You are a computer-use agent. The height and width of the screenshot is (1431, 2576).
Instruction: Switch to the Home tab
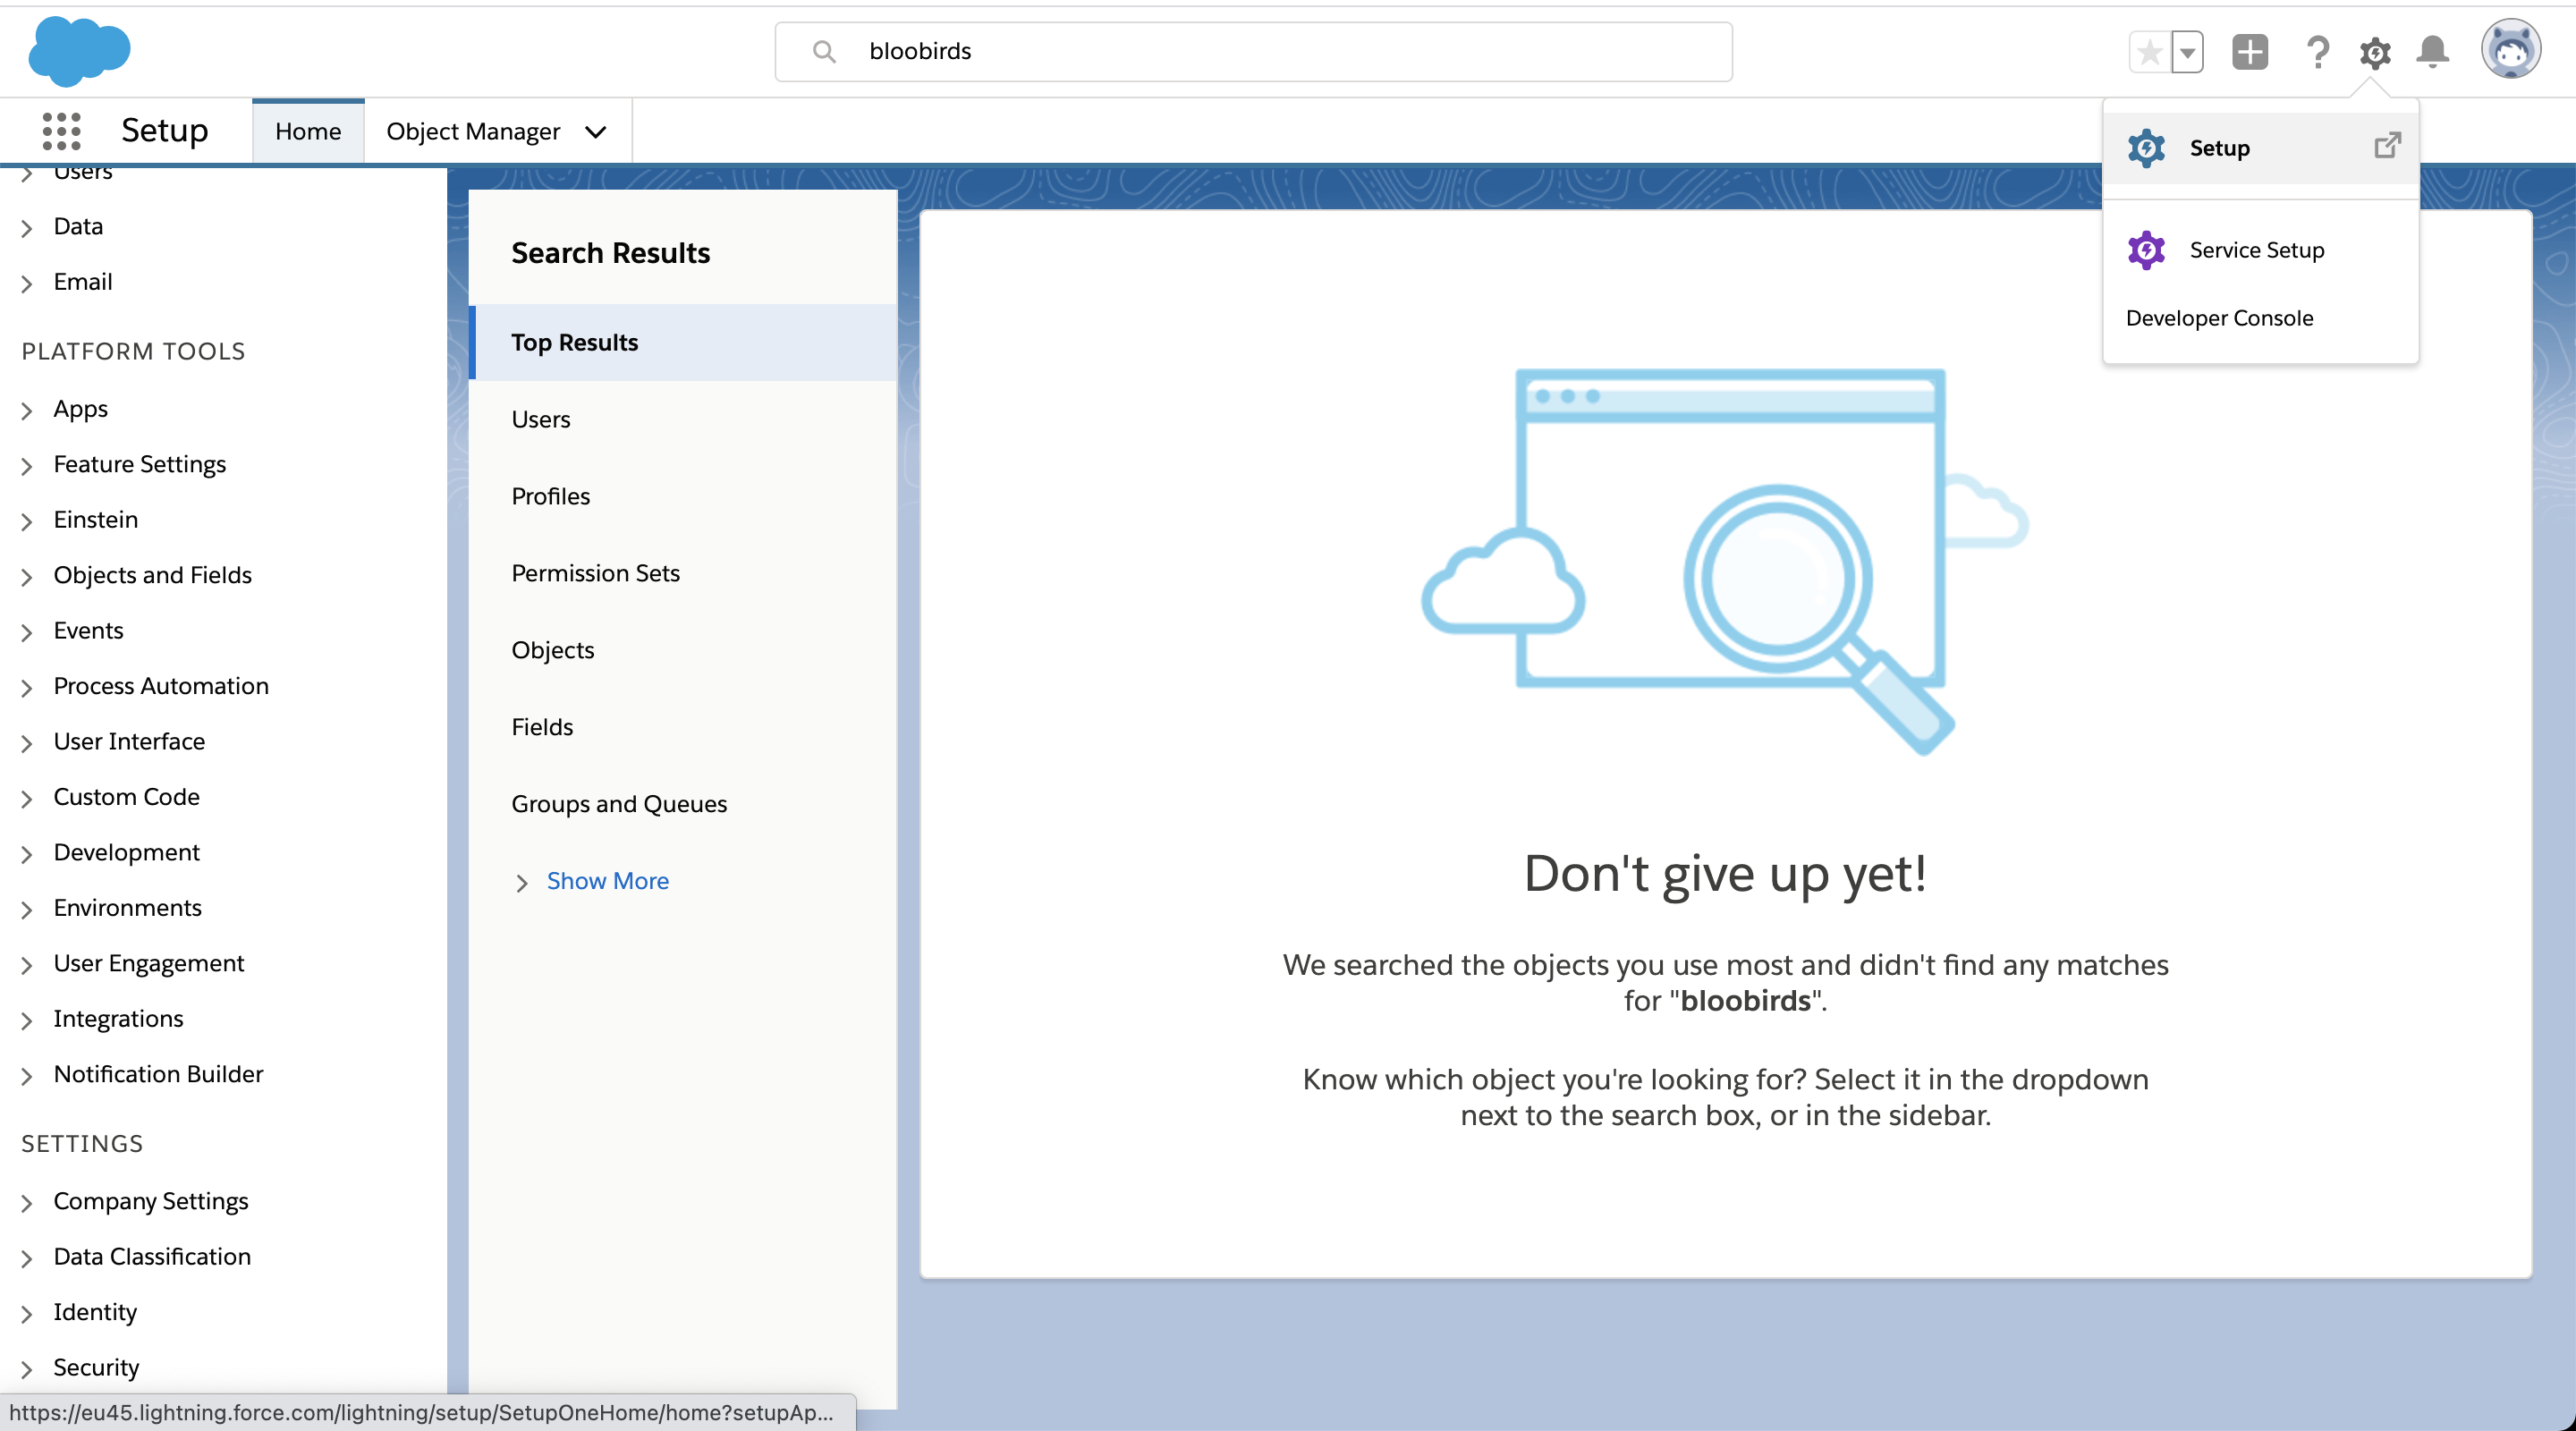(308, 131)
